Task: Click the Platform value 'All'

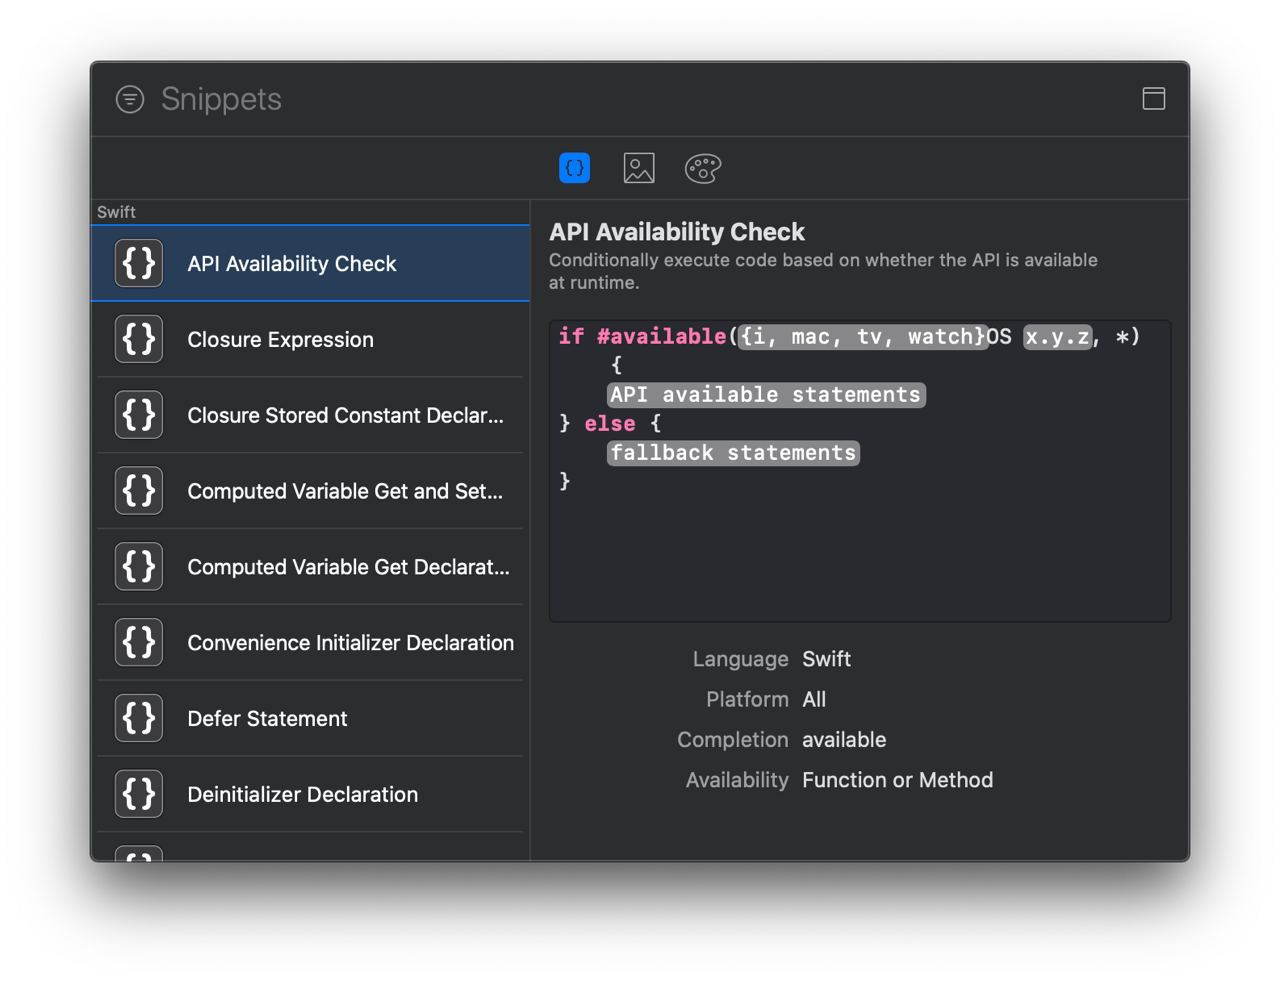Action: [814, 699]
